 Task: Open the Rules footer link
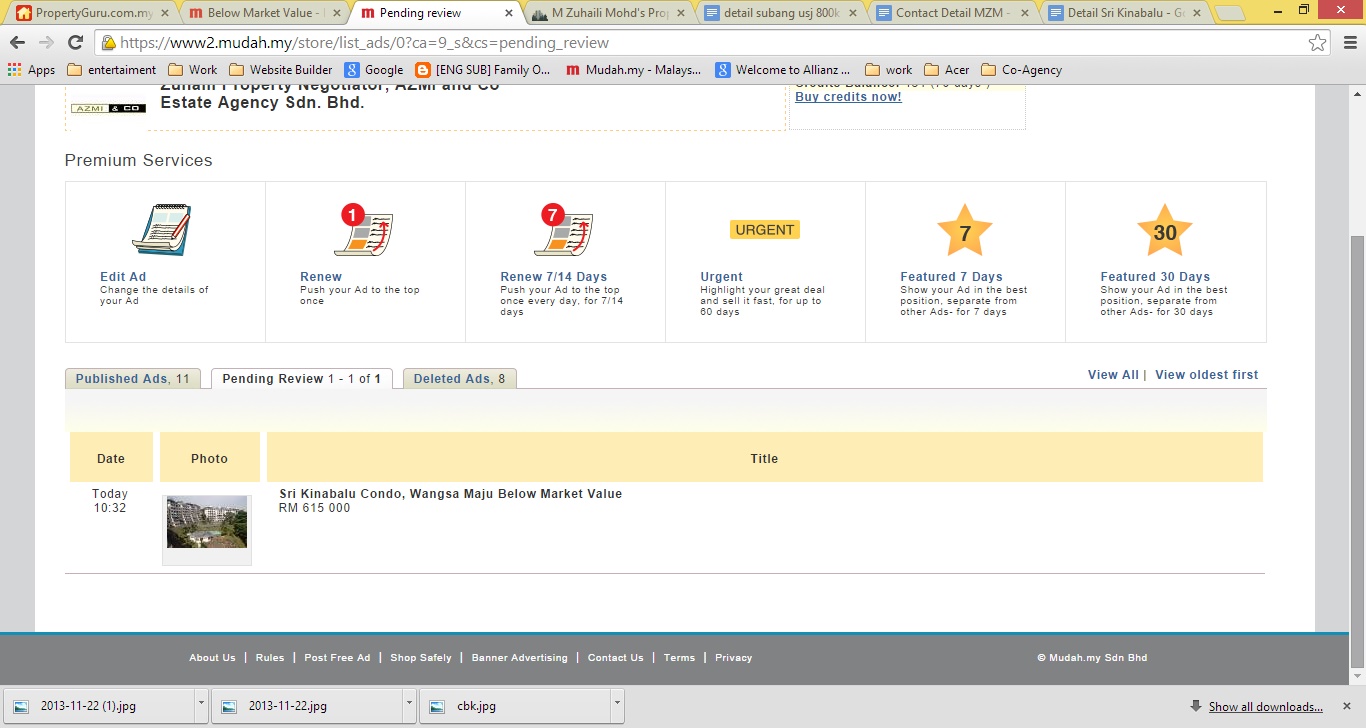point(270,658)
